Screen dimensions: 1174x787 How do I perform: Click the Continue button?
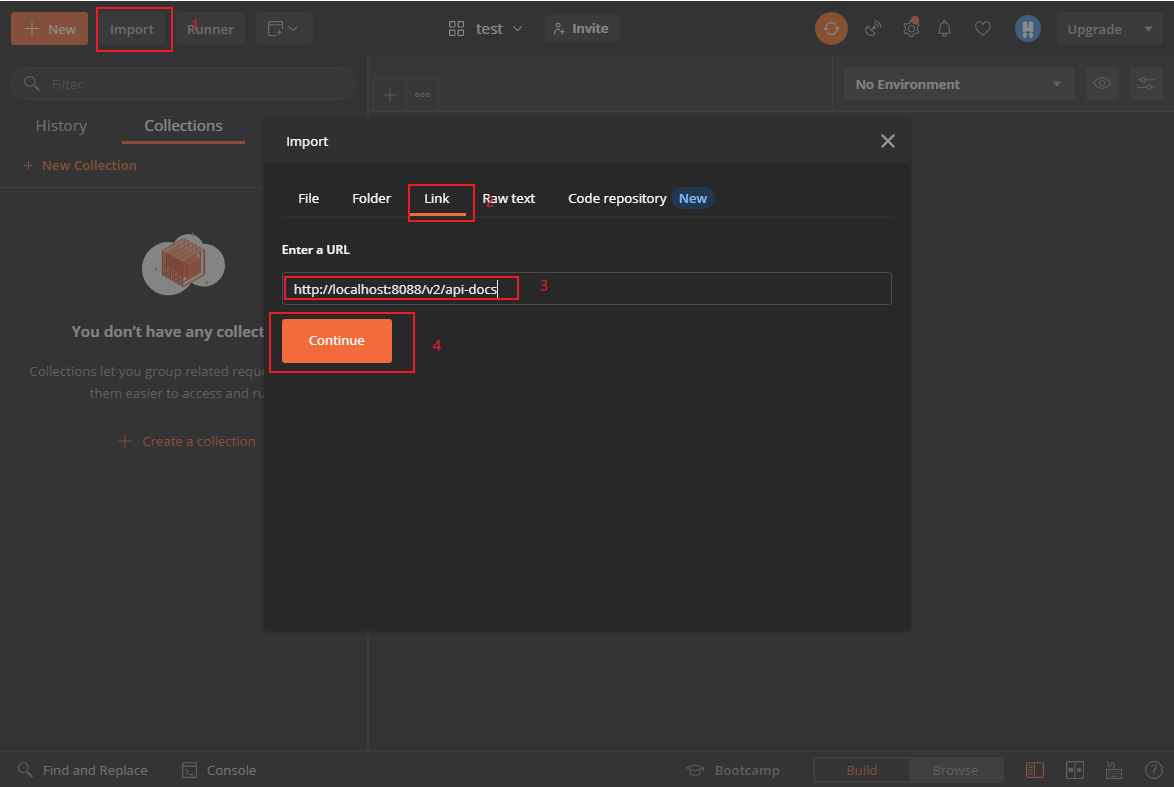pos(337,341)
